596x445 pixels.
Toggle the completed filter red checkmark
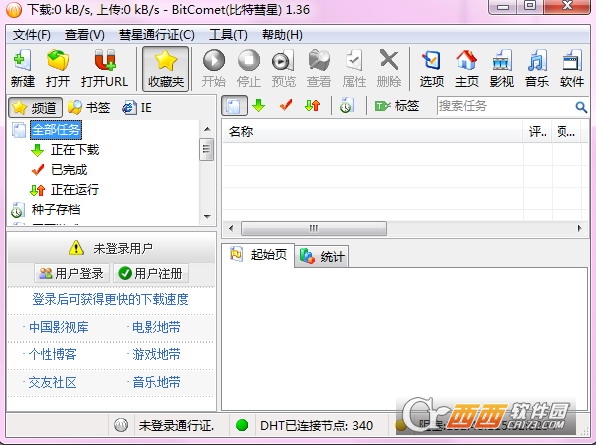286,106
